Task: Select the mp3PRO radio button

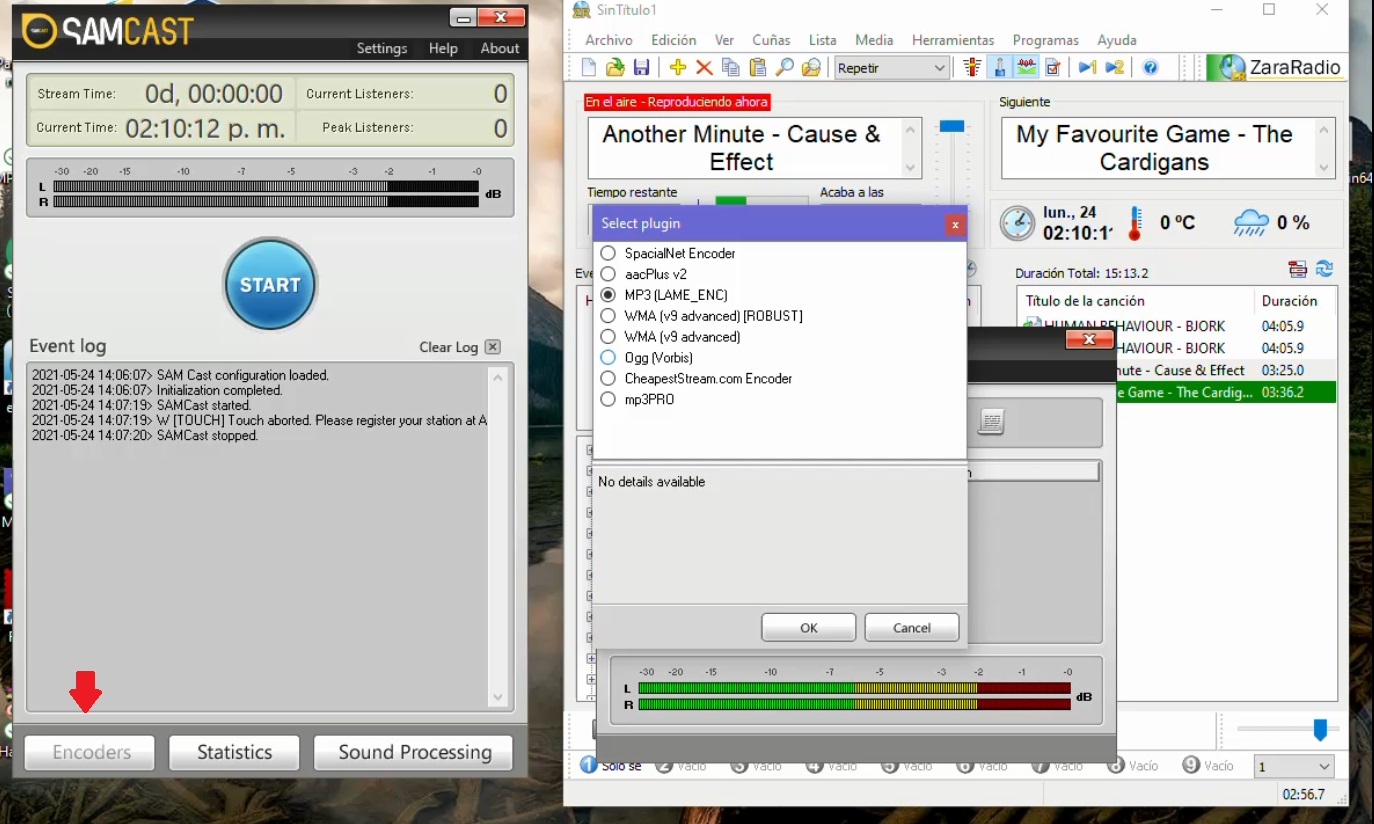Action: coord(608,399)
